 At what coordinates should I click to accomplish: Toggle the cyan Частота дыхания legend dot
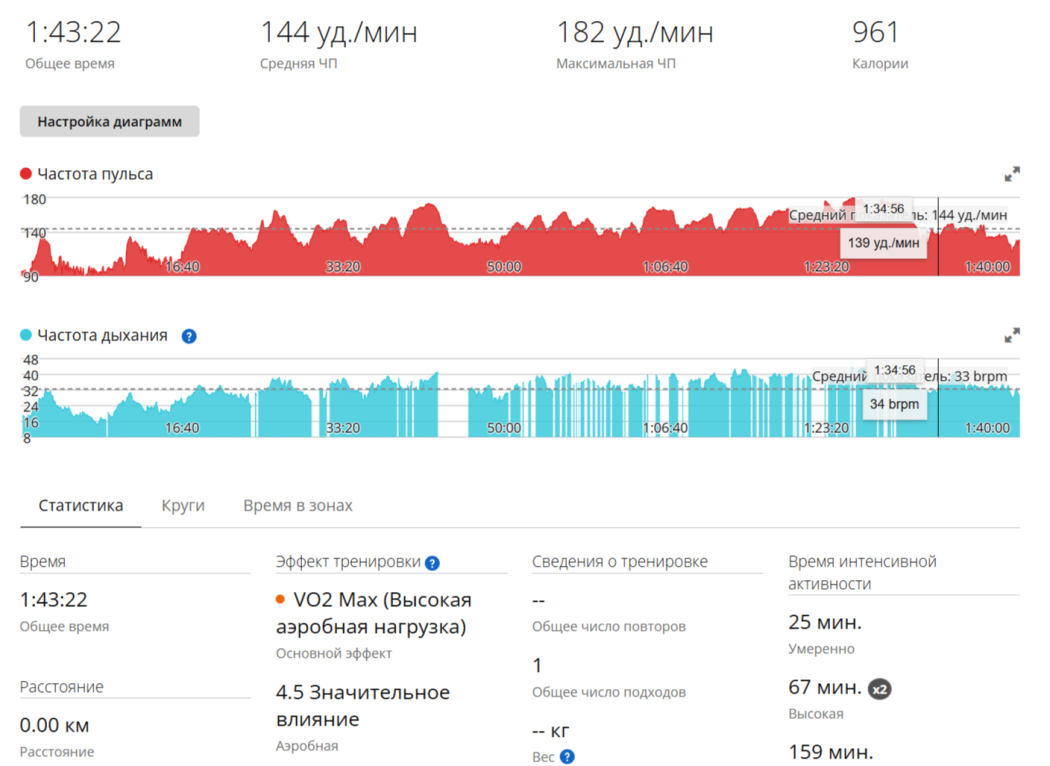(26, 335)
